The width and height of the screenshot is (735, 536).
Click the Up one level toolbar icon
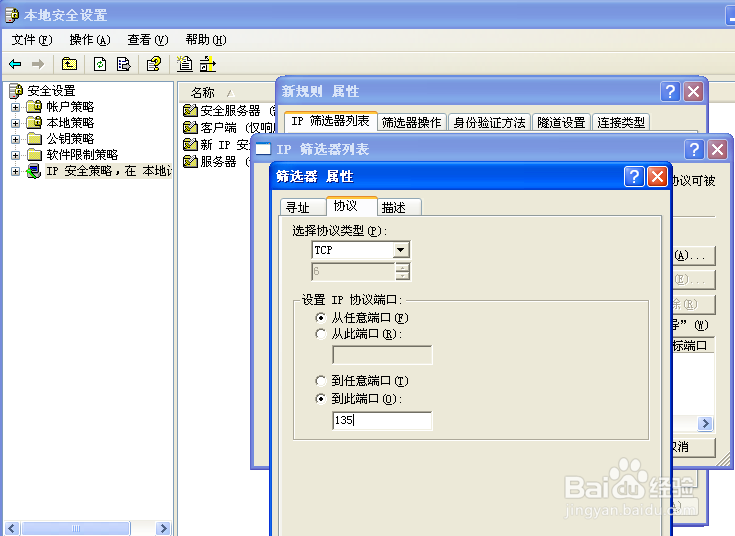click(69, 64)
